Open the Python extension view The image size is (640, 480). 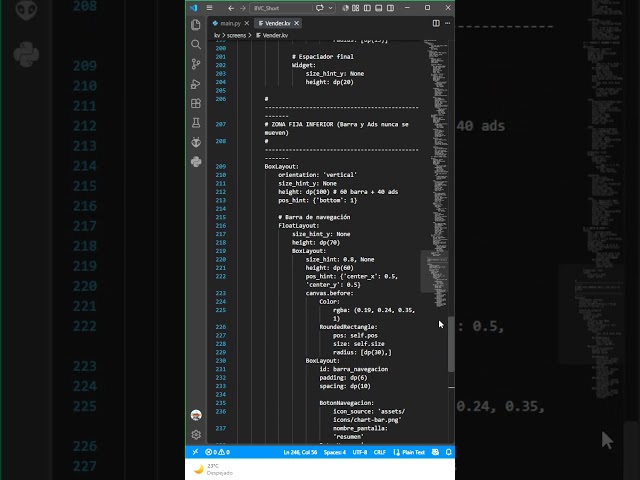(x=196, y=162)
